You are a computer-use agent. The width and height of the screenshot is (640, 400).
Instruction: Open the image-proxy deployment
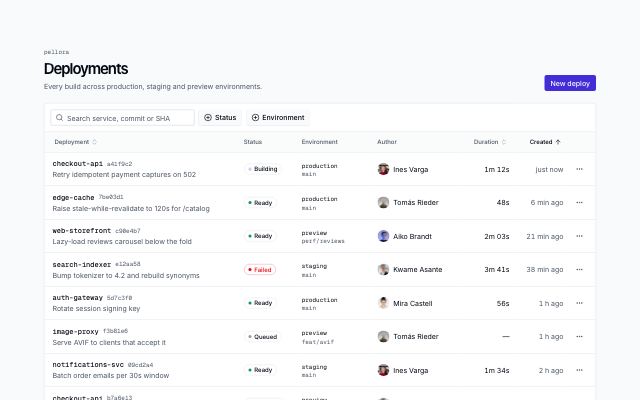pos(76,331)
